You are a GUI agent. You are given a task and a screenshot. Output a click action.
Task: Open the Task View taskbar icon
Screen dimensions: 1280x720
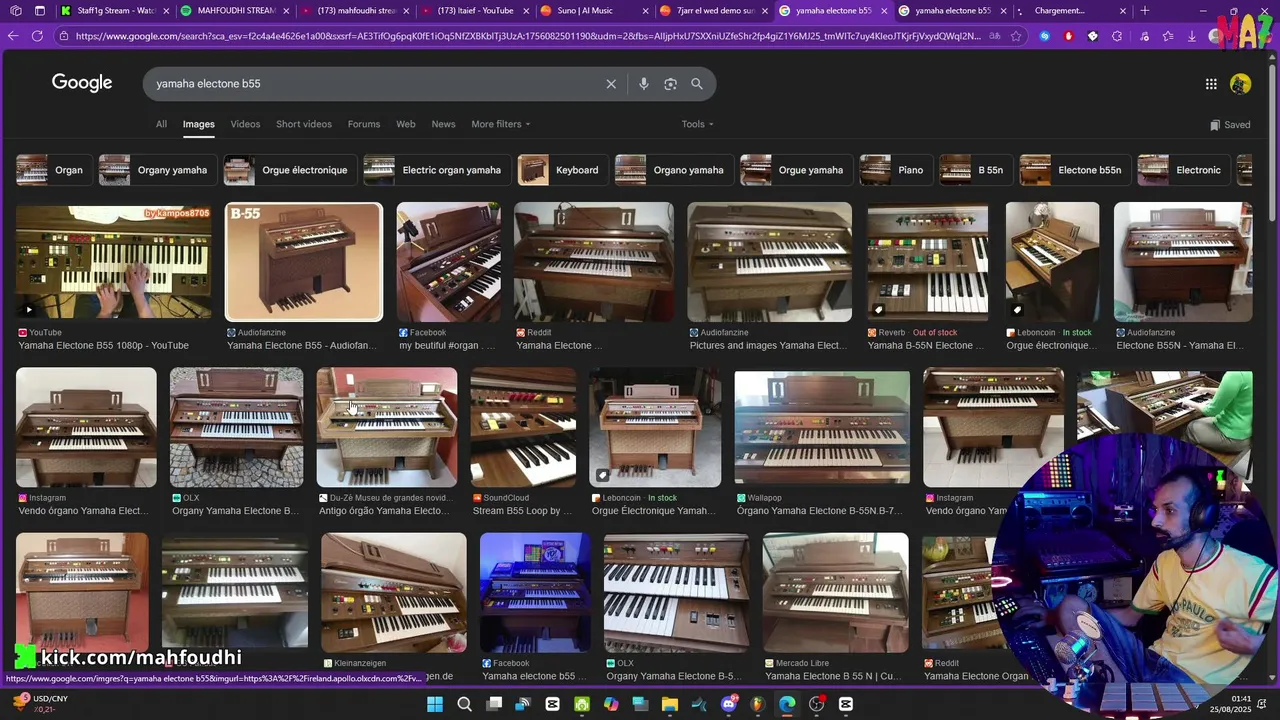(494, 704)
